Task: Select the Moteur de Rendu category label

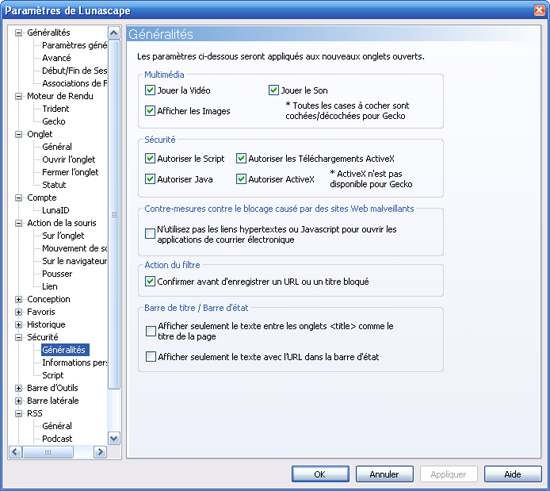Action: pyautogui.click(x=60, y=96)
